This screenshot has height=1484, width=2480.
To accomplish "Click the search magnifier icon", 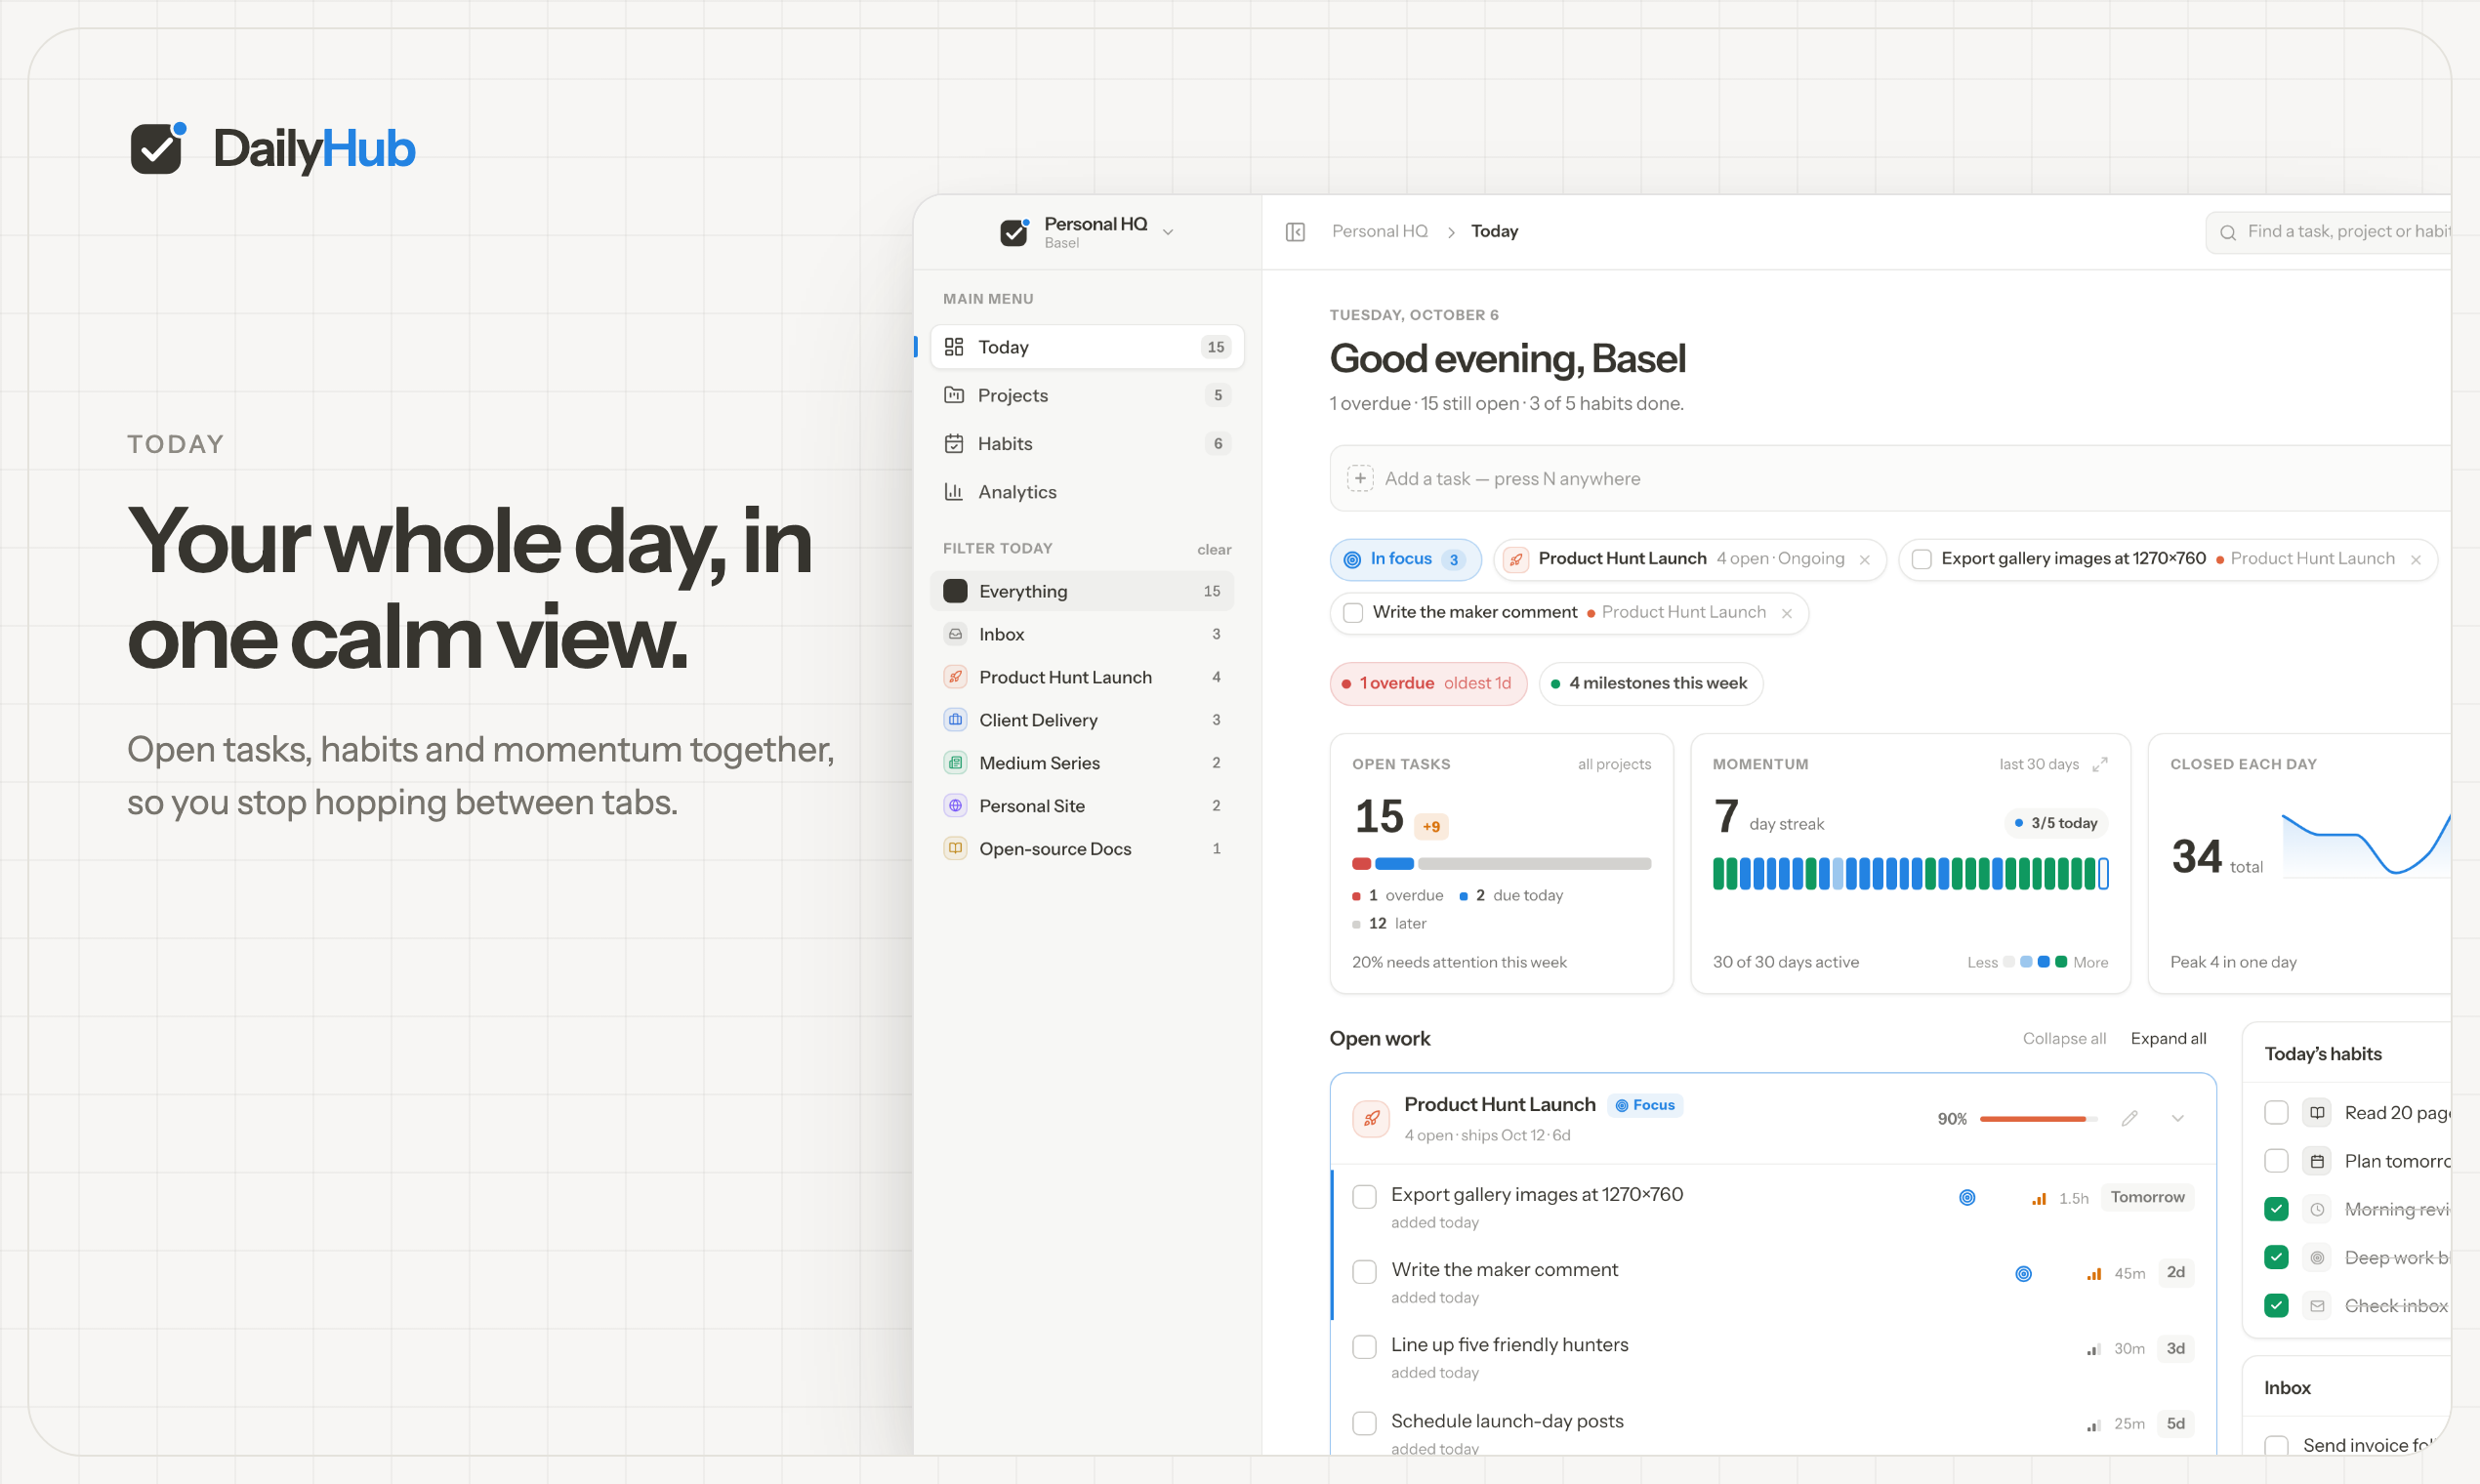I will tap(2227, 233).
